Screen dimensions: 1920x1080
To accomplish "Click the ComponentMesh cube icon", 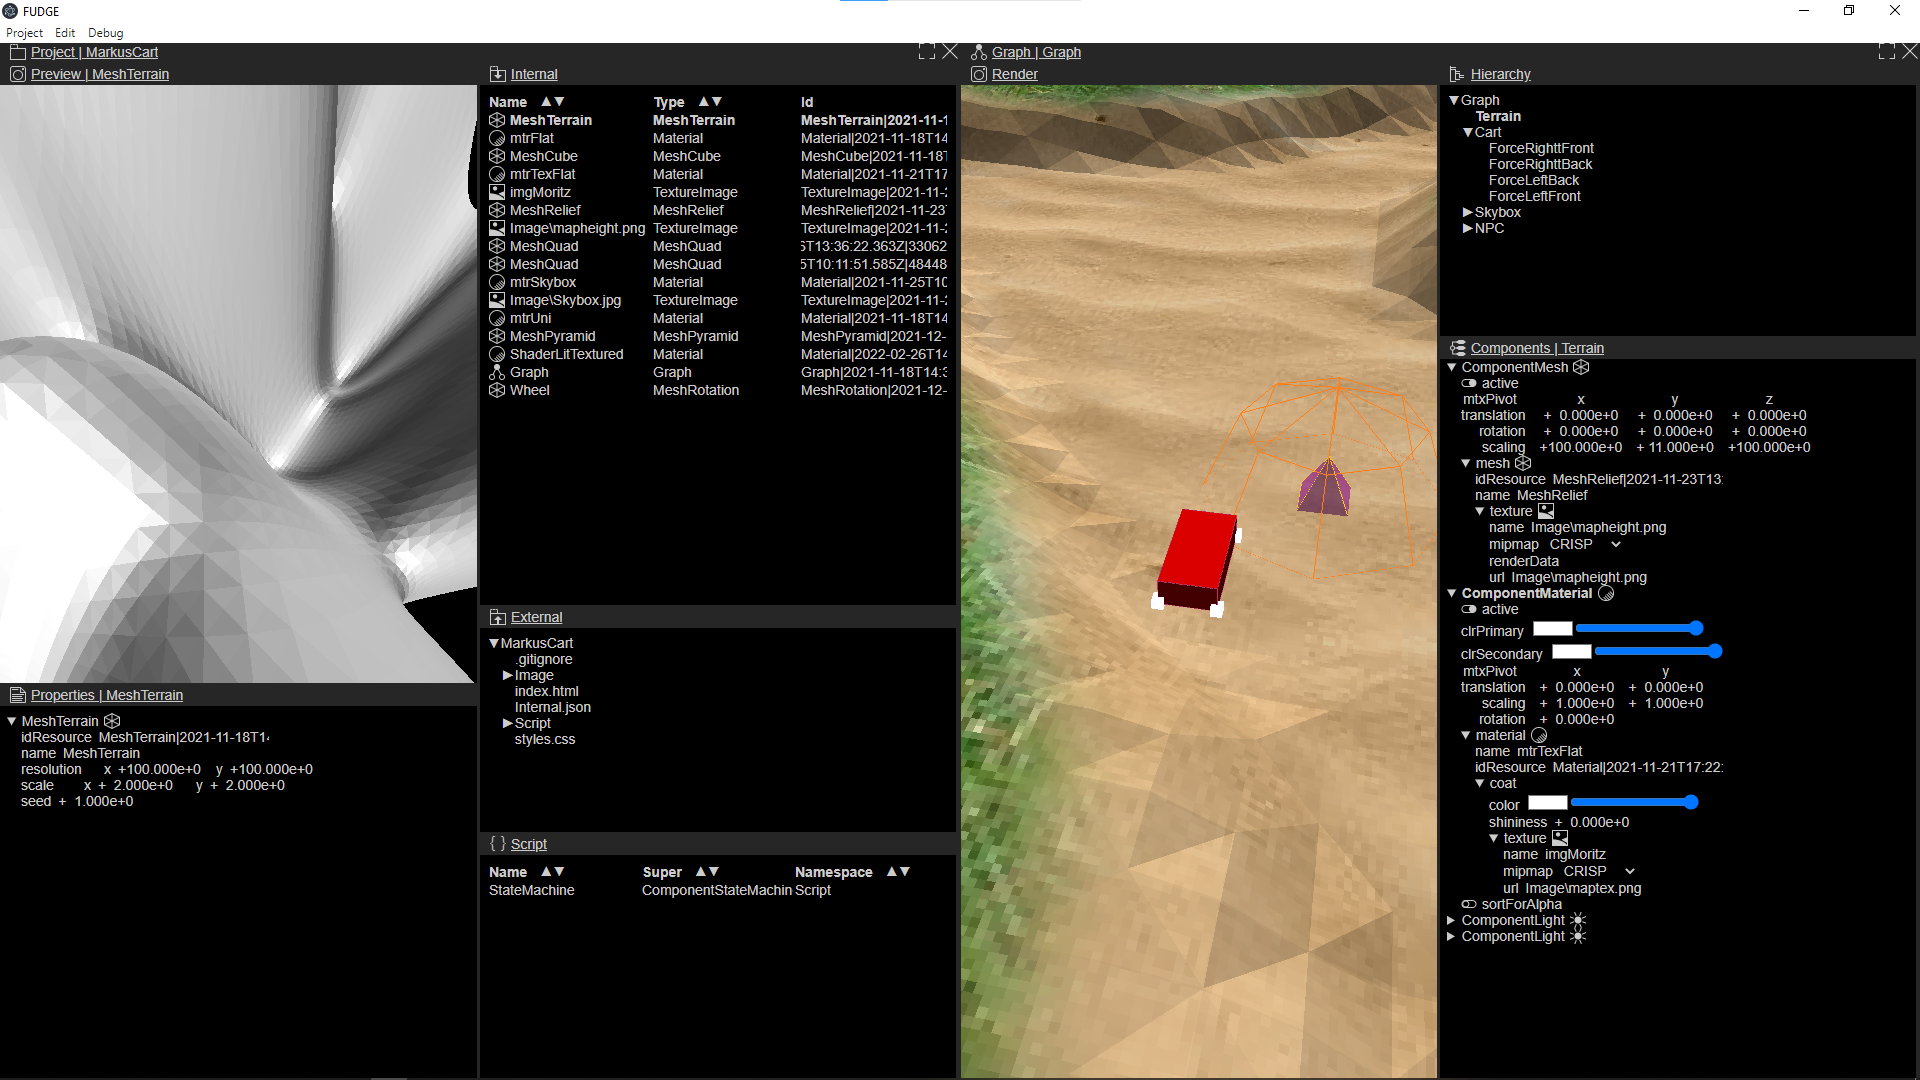I will pos(1581,367).
